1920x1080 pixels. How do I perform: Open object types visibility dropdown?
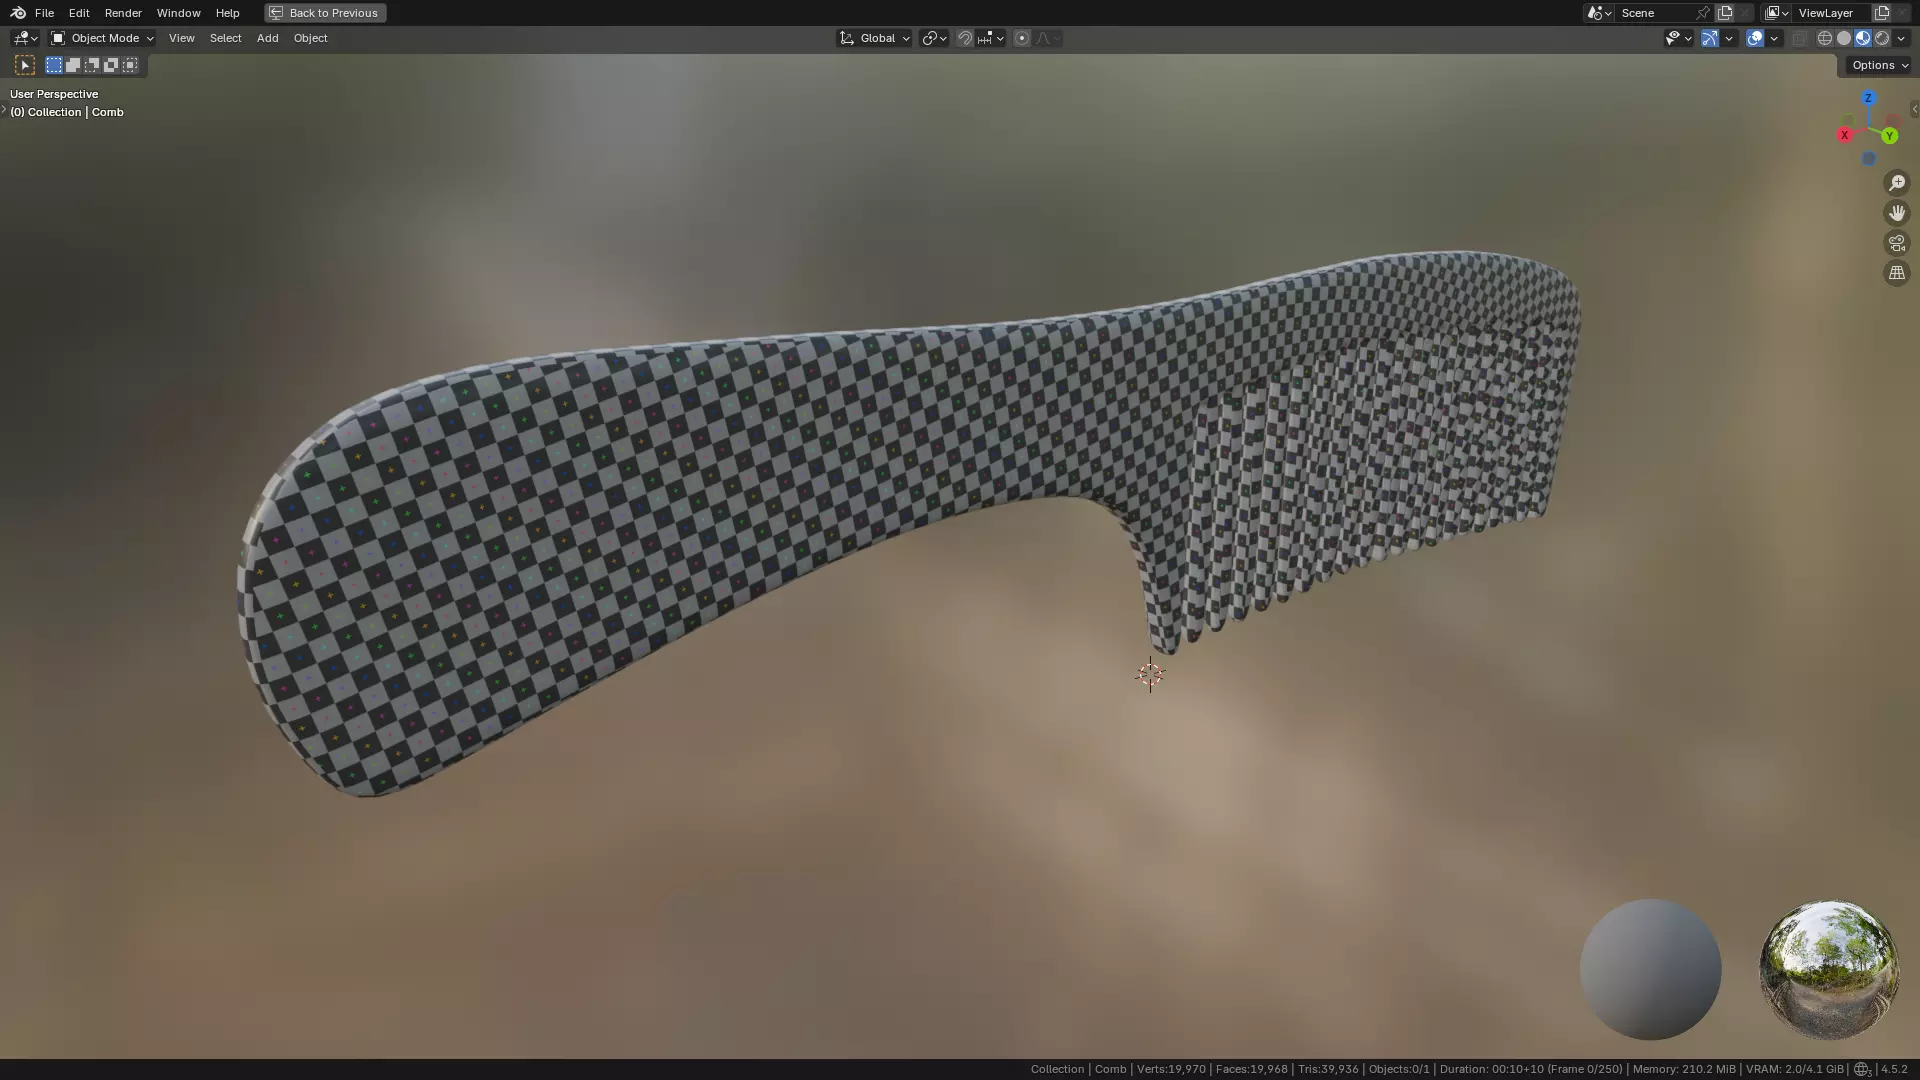tap(1678, 38)
